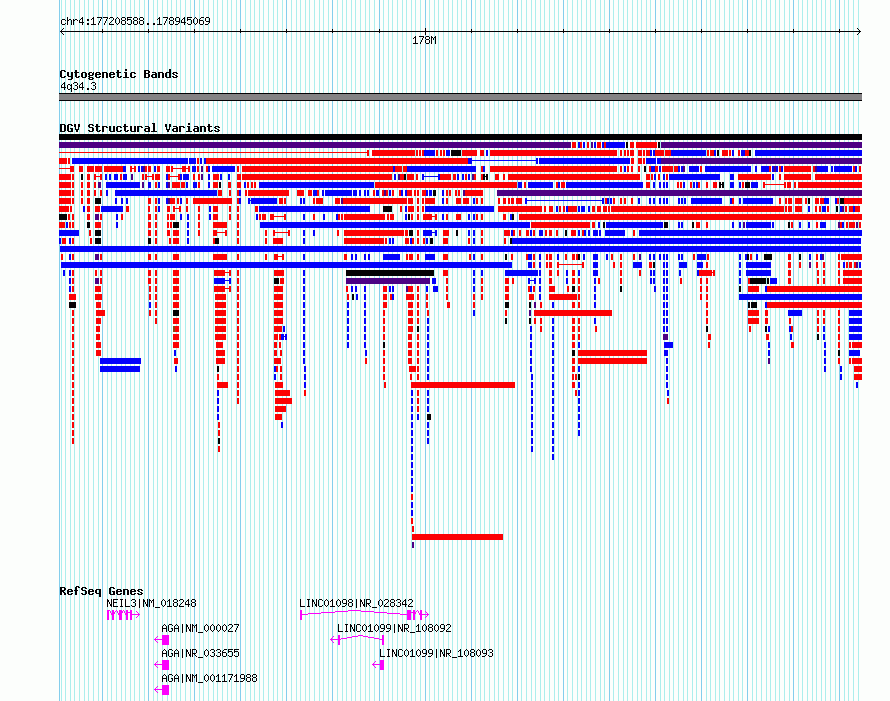Click the NEIL3|NM_018248 gene label
Viewport: 890px width, 701px height.
click(x=151, y=603)
